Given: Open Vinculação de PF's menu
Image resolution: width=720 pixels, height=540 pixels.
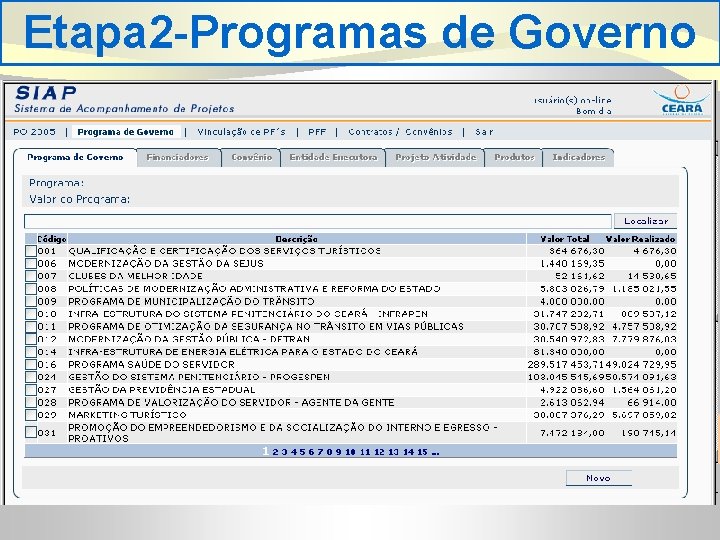Looking at the screenshot, I should point(242,132).
